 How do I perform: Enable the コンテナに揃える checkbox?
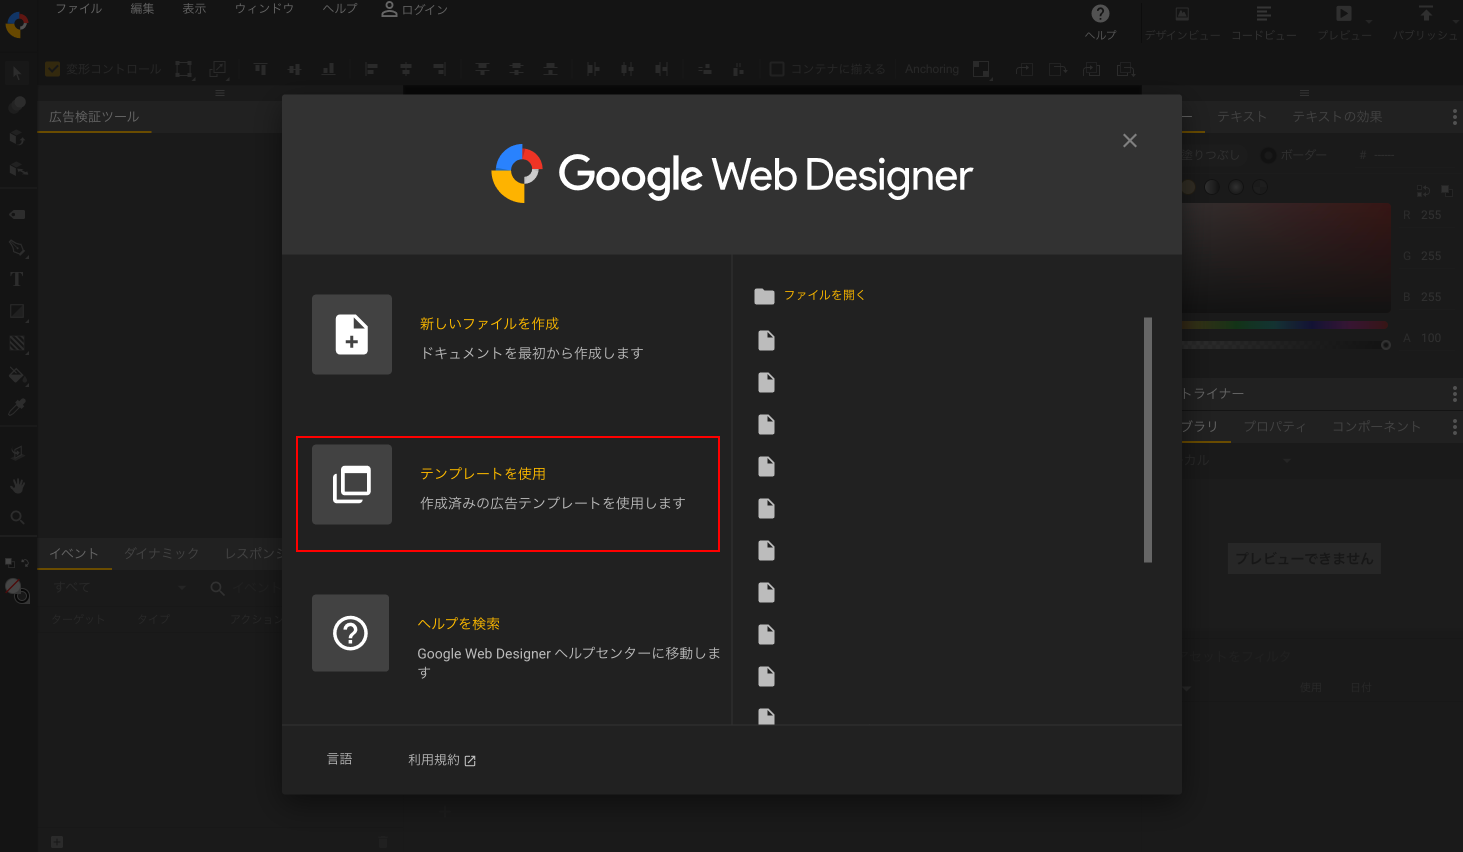coord(777,69)
